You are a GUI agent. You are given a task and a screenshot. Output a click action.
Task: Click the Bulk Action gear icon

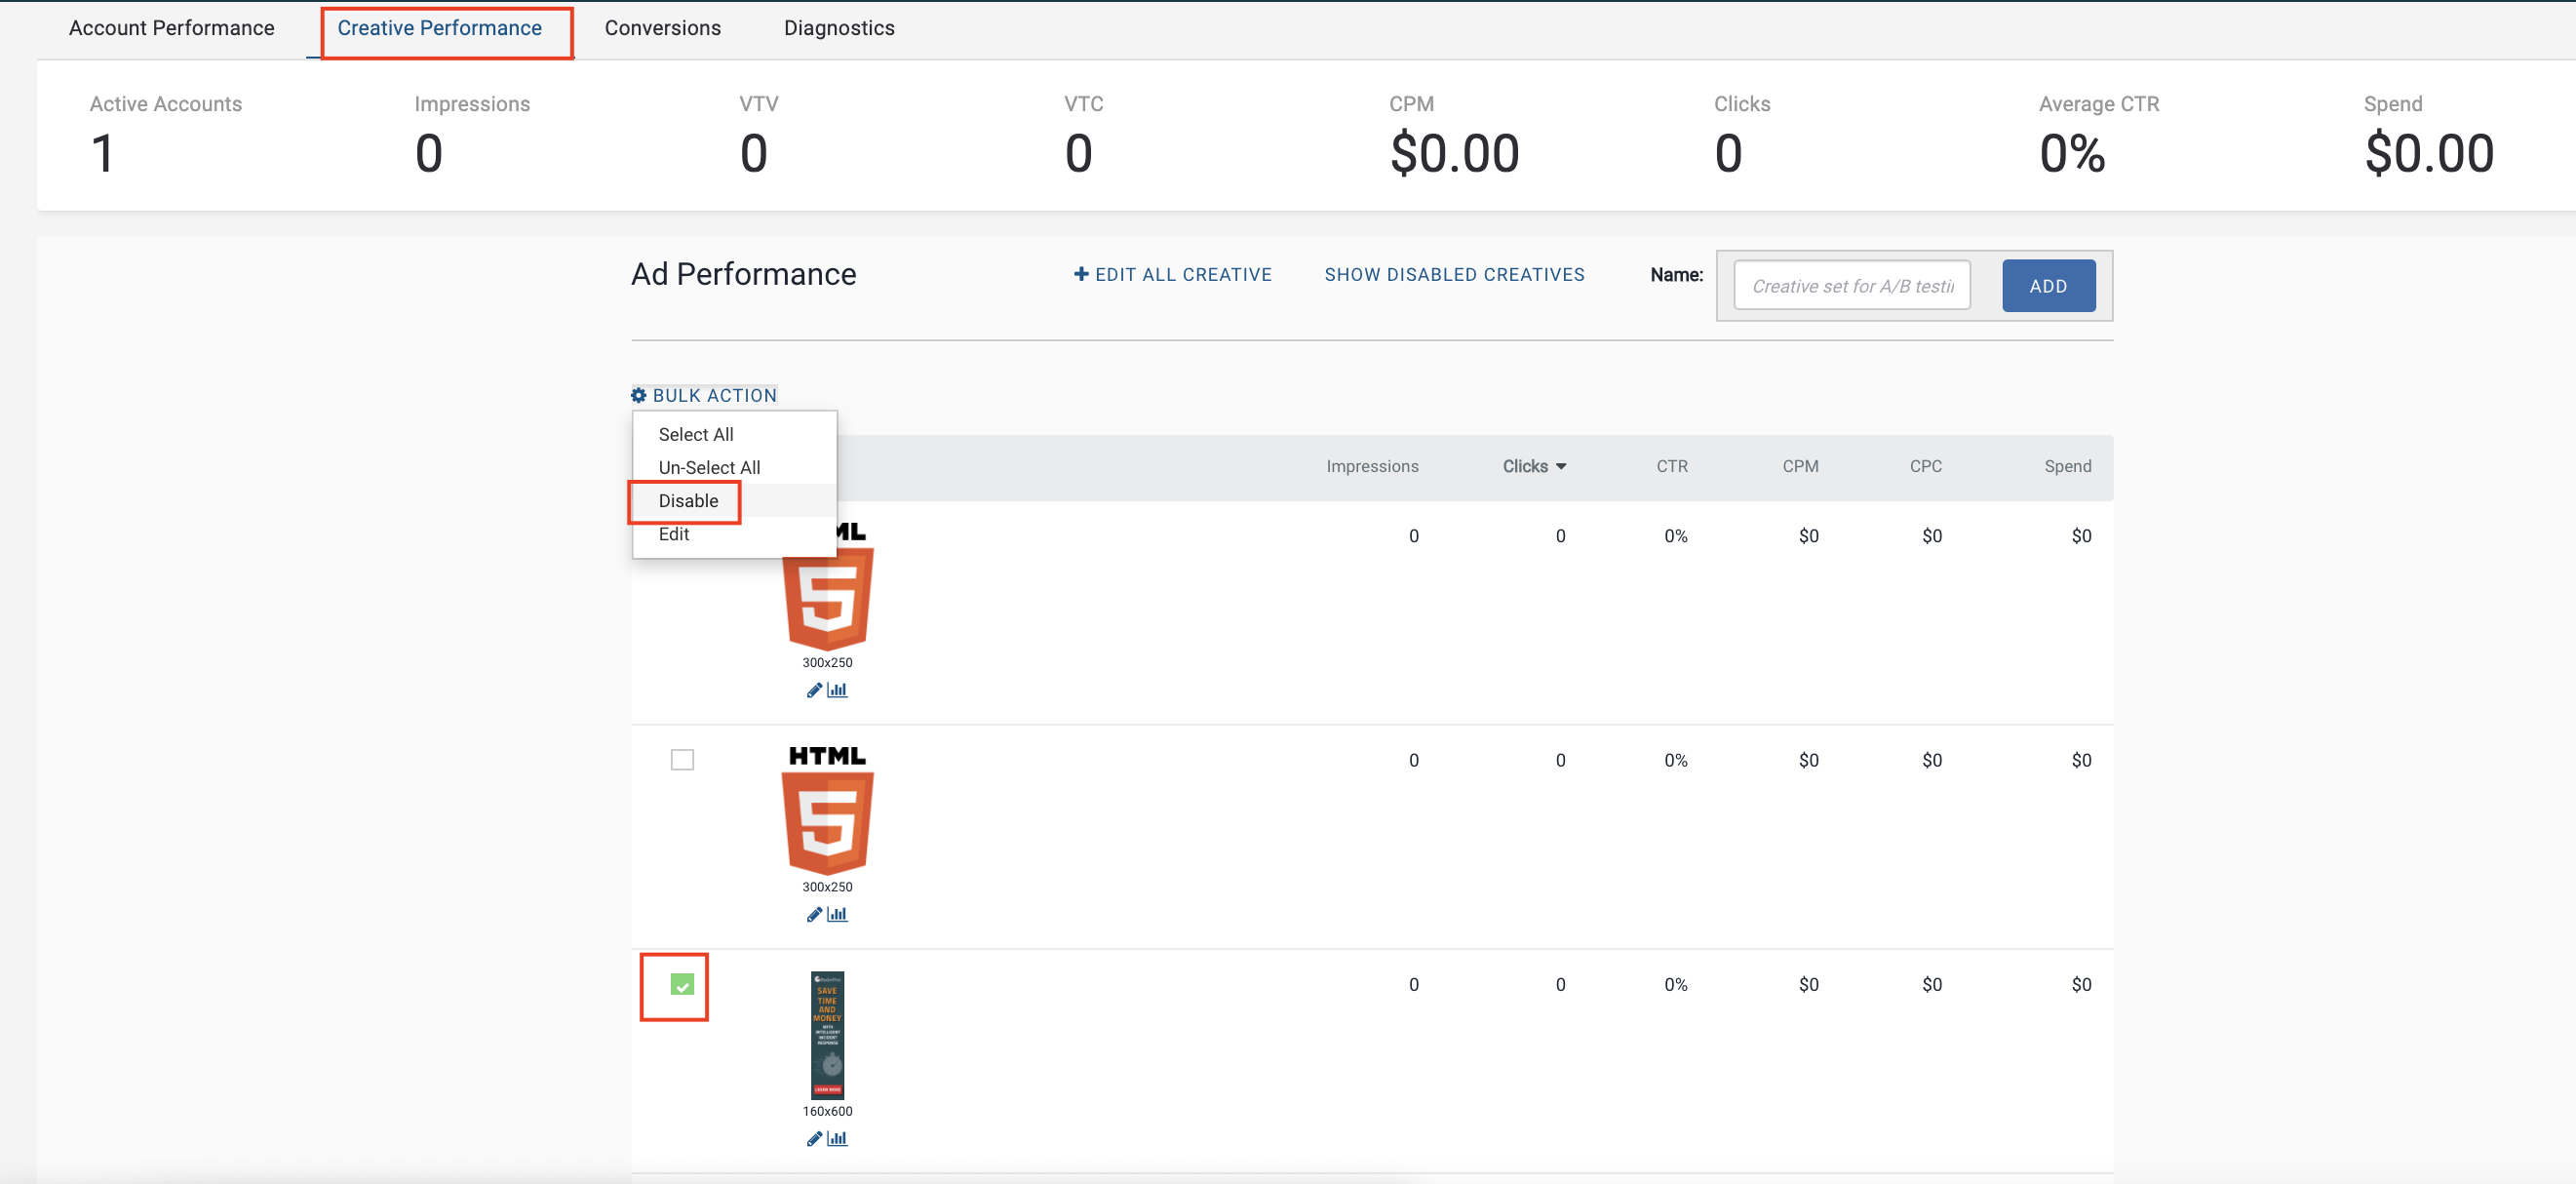click(639, 395)
